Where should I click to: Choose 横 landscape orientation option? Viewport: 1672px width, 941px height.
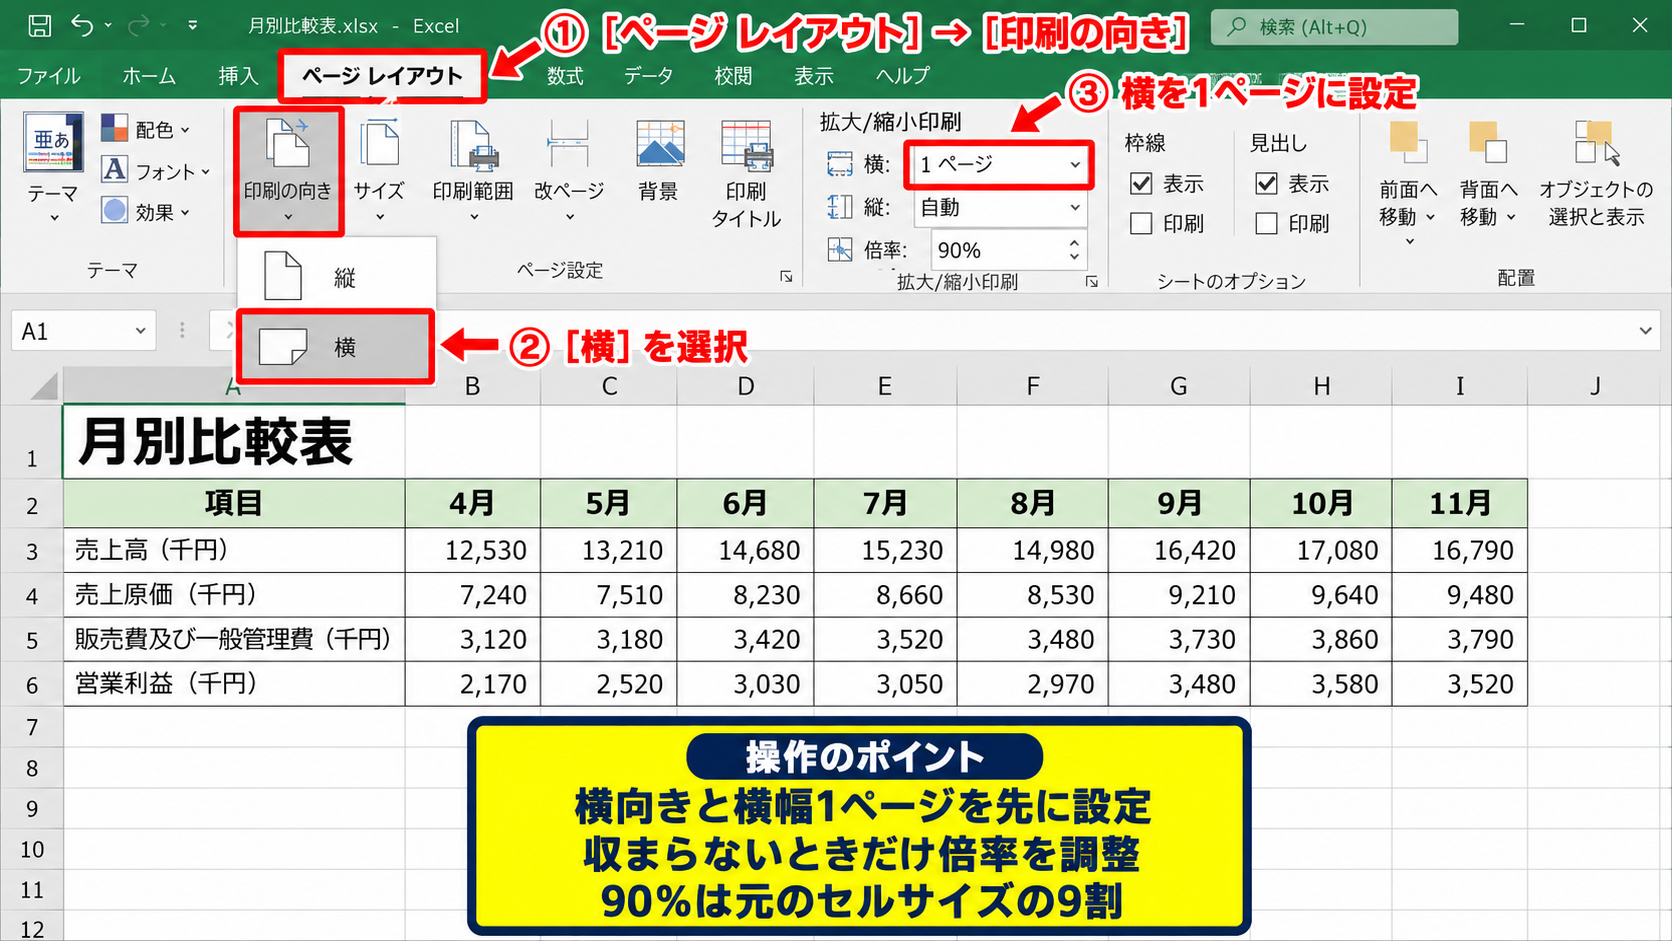[x=336, y=347]
